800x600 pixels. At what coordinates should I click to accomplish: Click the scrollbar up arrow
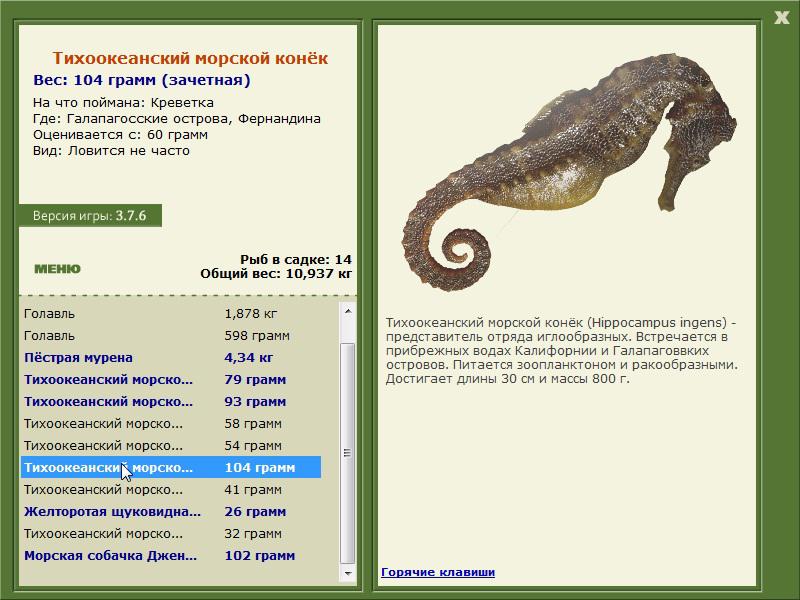tap(348, 311)
